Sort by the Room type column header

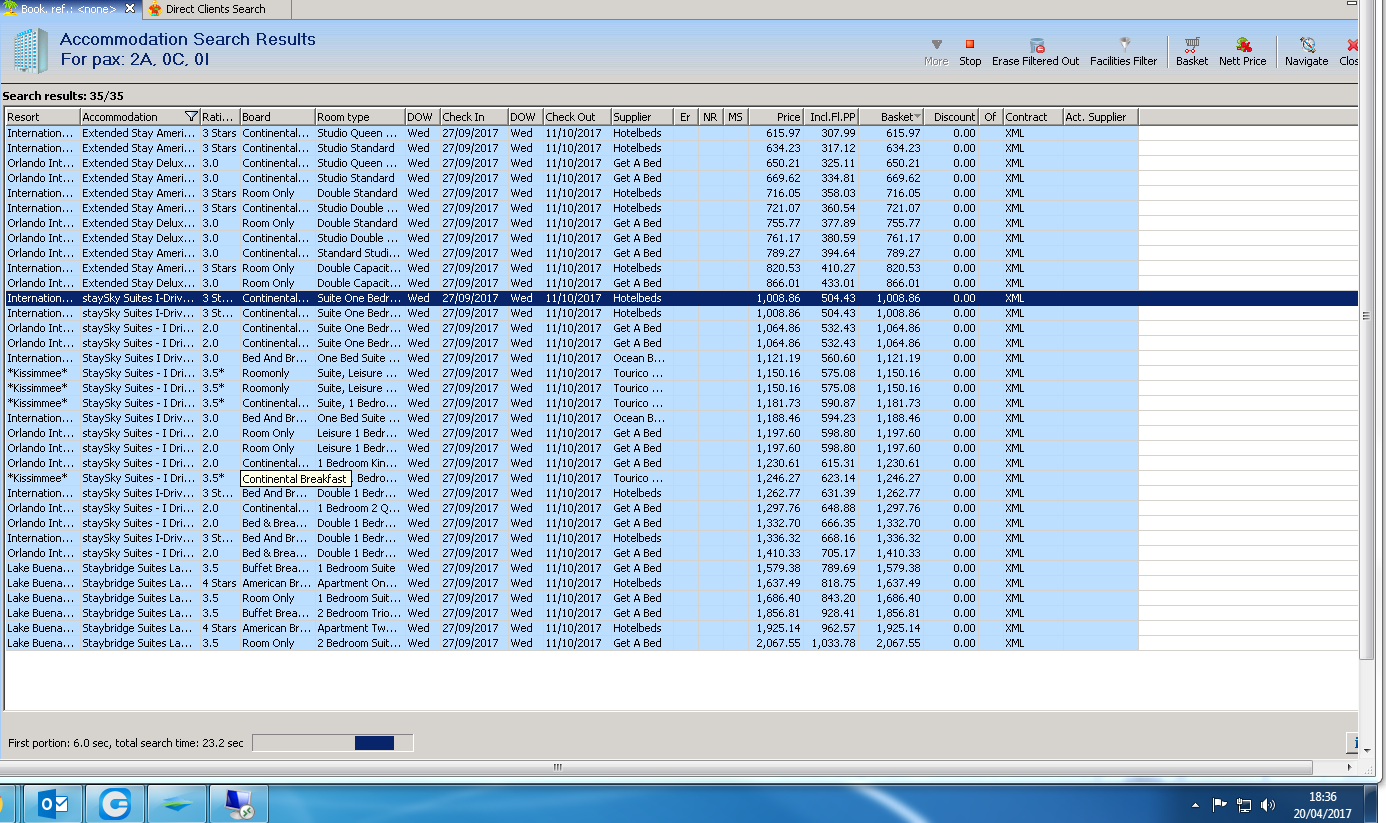pos(360,117)
